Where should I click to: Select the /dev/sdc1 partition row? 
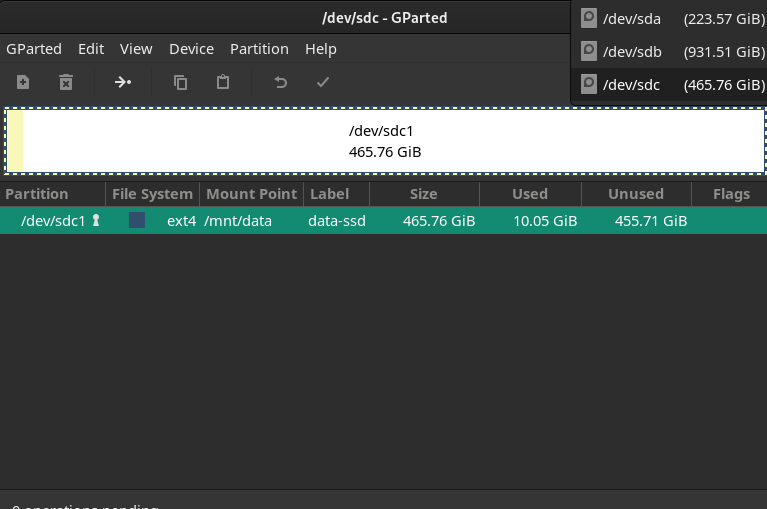pyautogui.click(x=384, y=221)
